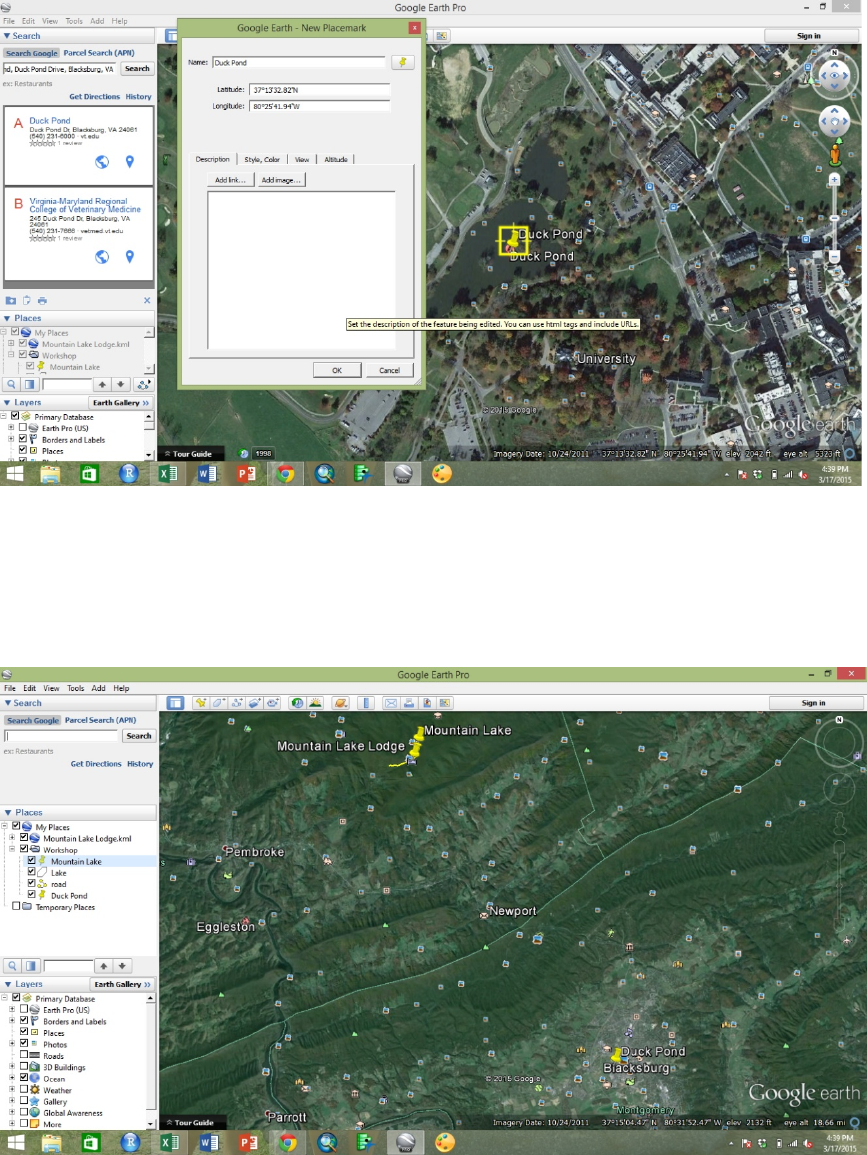Uncheck Duck Pond placemark checkbox in Places tree
This screenshot has width=867, height=1155.
pos(32,895)
